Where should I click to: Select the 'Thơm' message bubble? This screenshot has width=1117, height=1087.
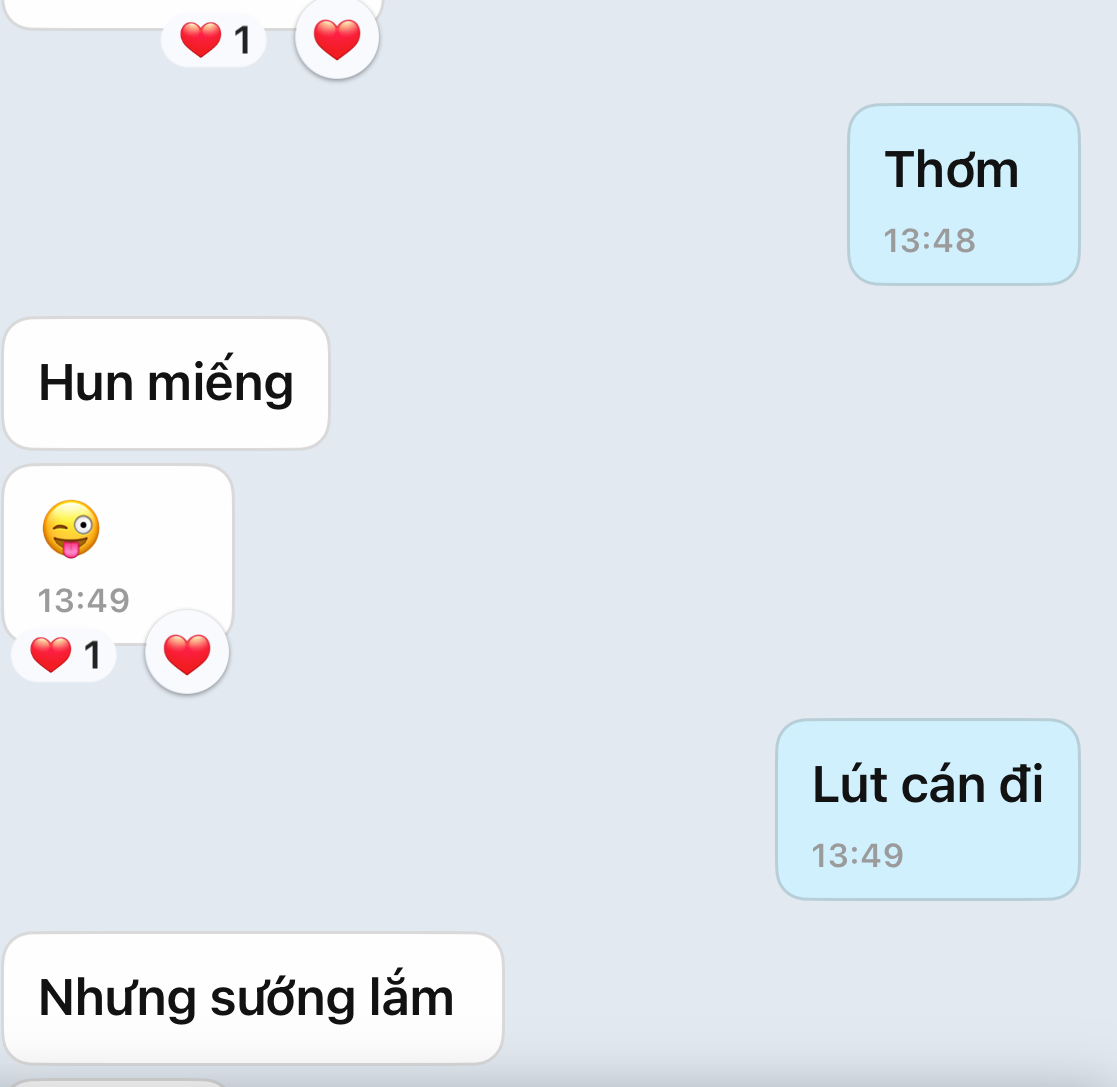click(x=964, y=194)
